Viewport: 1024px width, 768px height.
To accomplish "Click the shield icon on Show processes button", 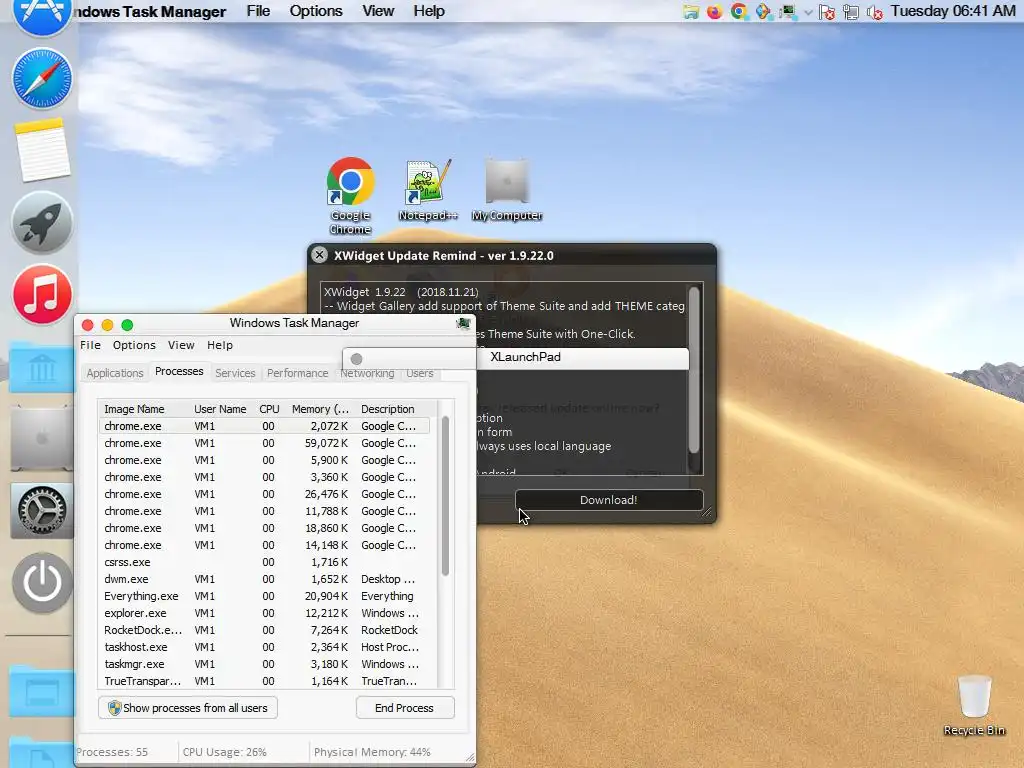I will [114, 708].
